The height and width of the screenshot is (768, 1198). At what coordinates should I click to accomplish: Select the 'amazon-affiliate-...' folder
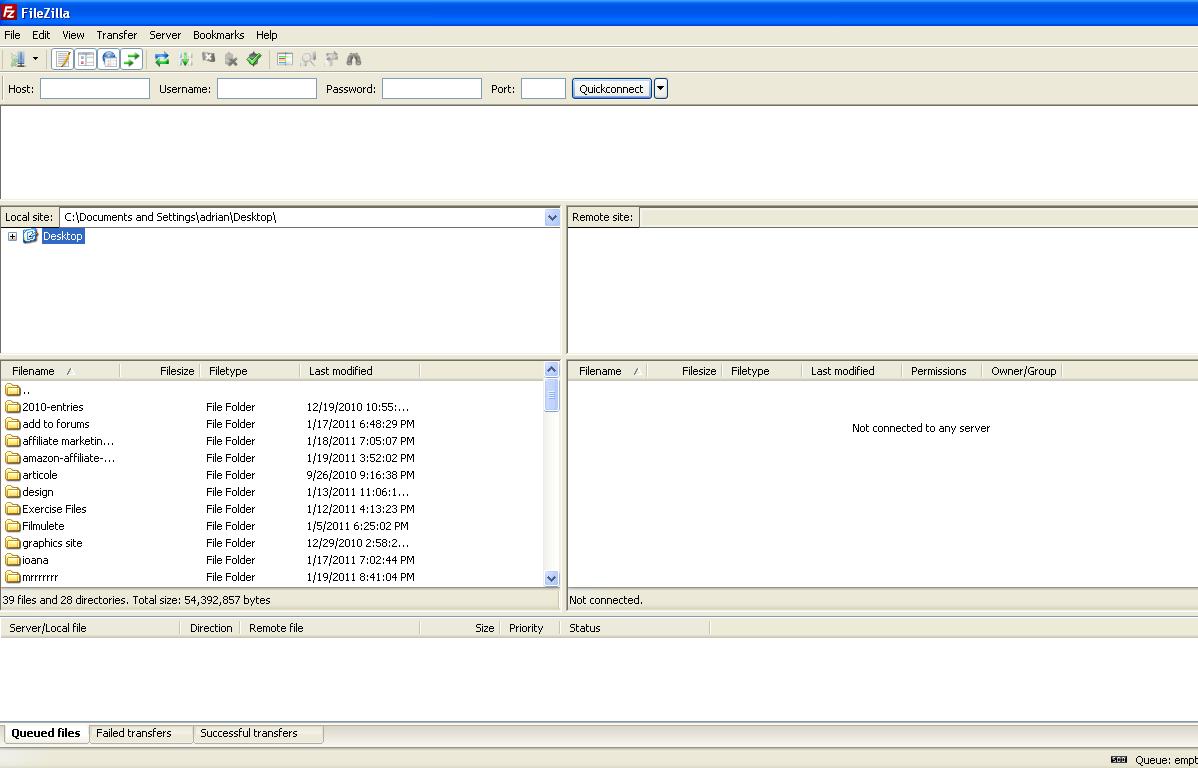click(60, 458)
